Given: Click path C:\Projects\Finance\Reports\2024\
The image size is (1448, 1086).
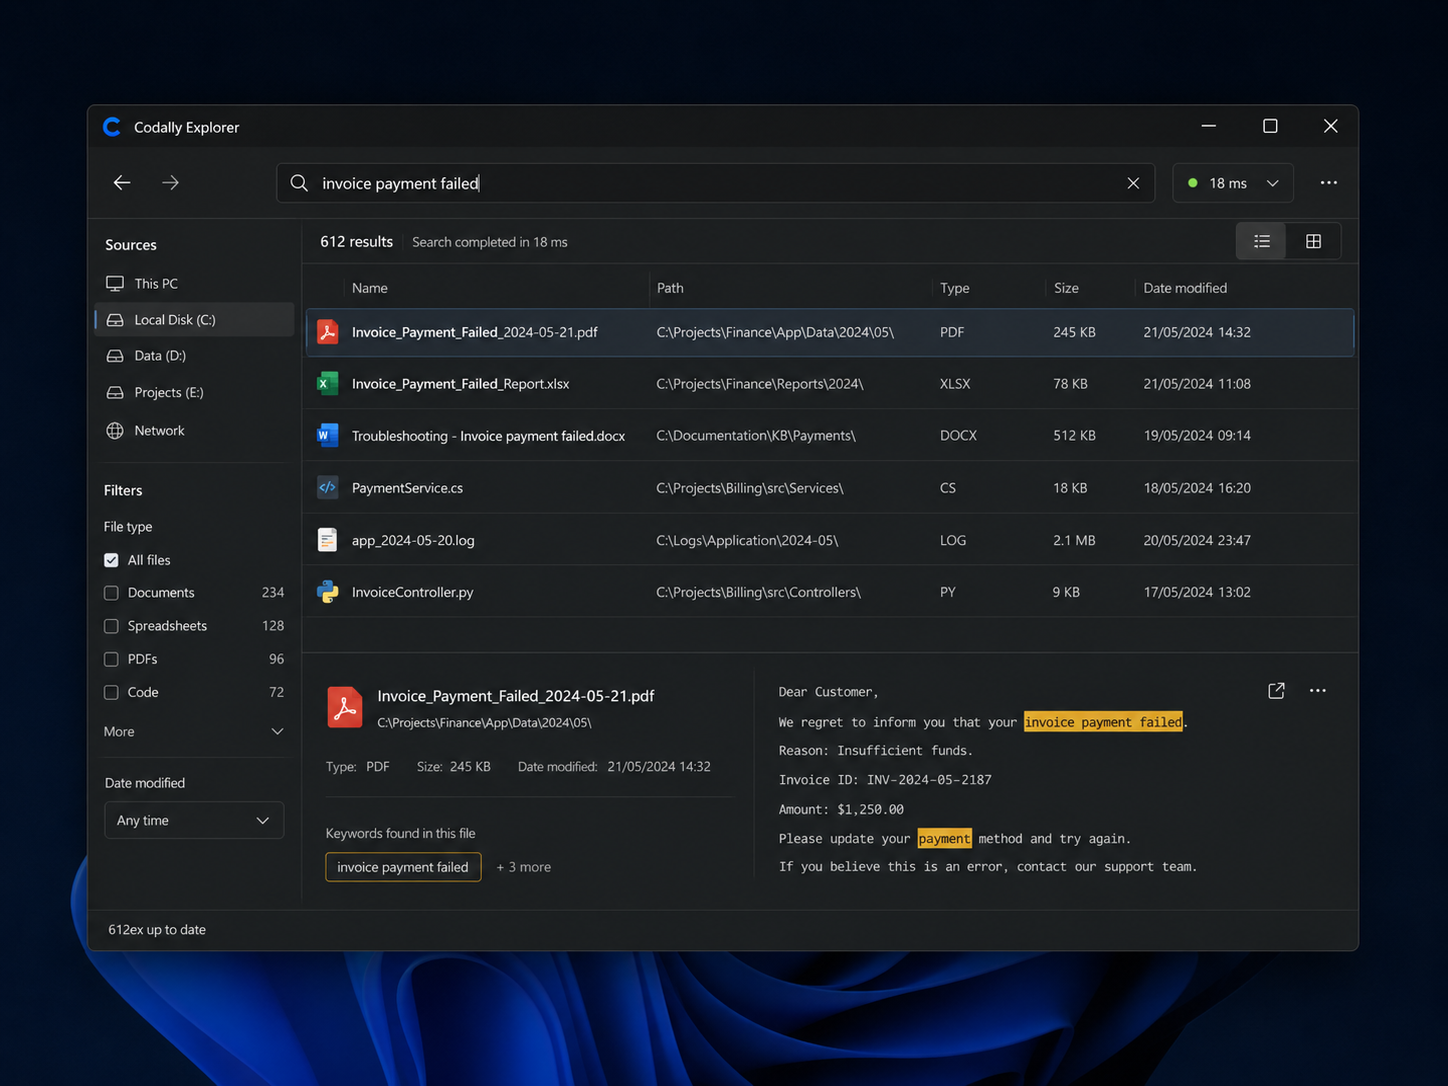Looking at the screenshot, I should [x=760, y=384].
